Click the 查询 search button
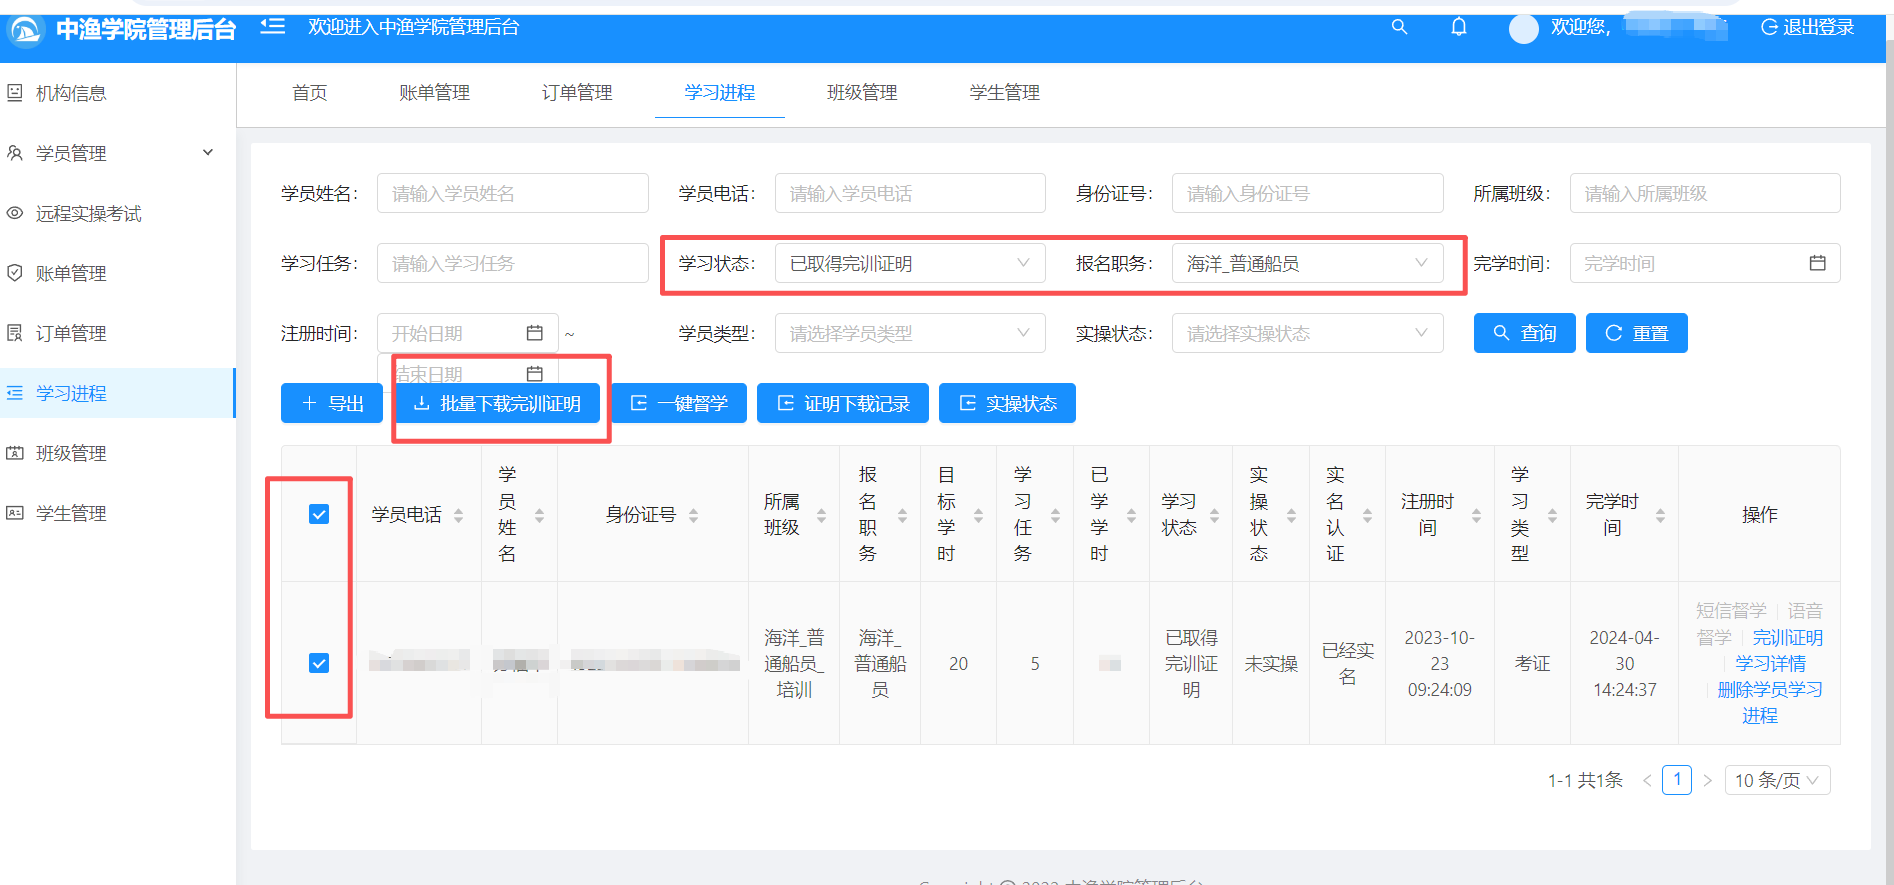This screenshot has height=885, width=1894. [x=1525, y=333]
